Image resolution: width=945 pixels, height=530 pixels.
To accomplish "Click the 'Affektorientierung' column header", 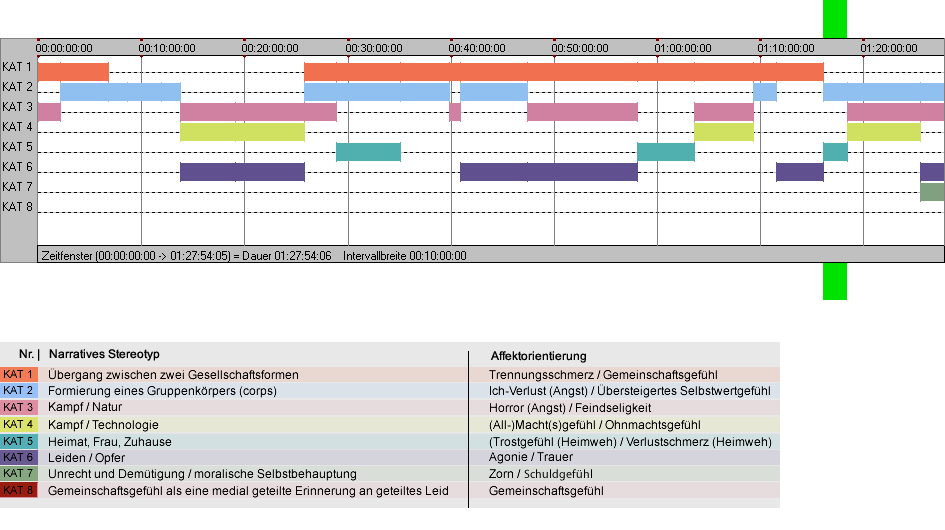I will (538, 356).
